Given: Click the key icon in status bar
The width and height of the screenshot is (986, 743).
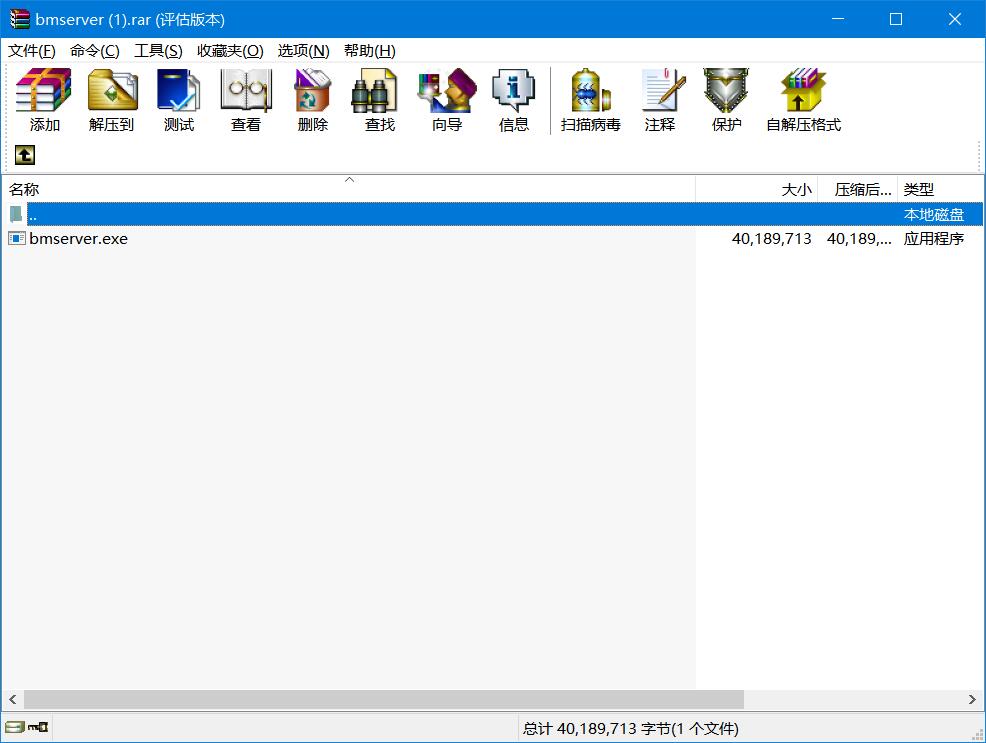Looking at the screenshot, I should [38, 727].
